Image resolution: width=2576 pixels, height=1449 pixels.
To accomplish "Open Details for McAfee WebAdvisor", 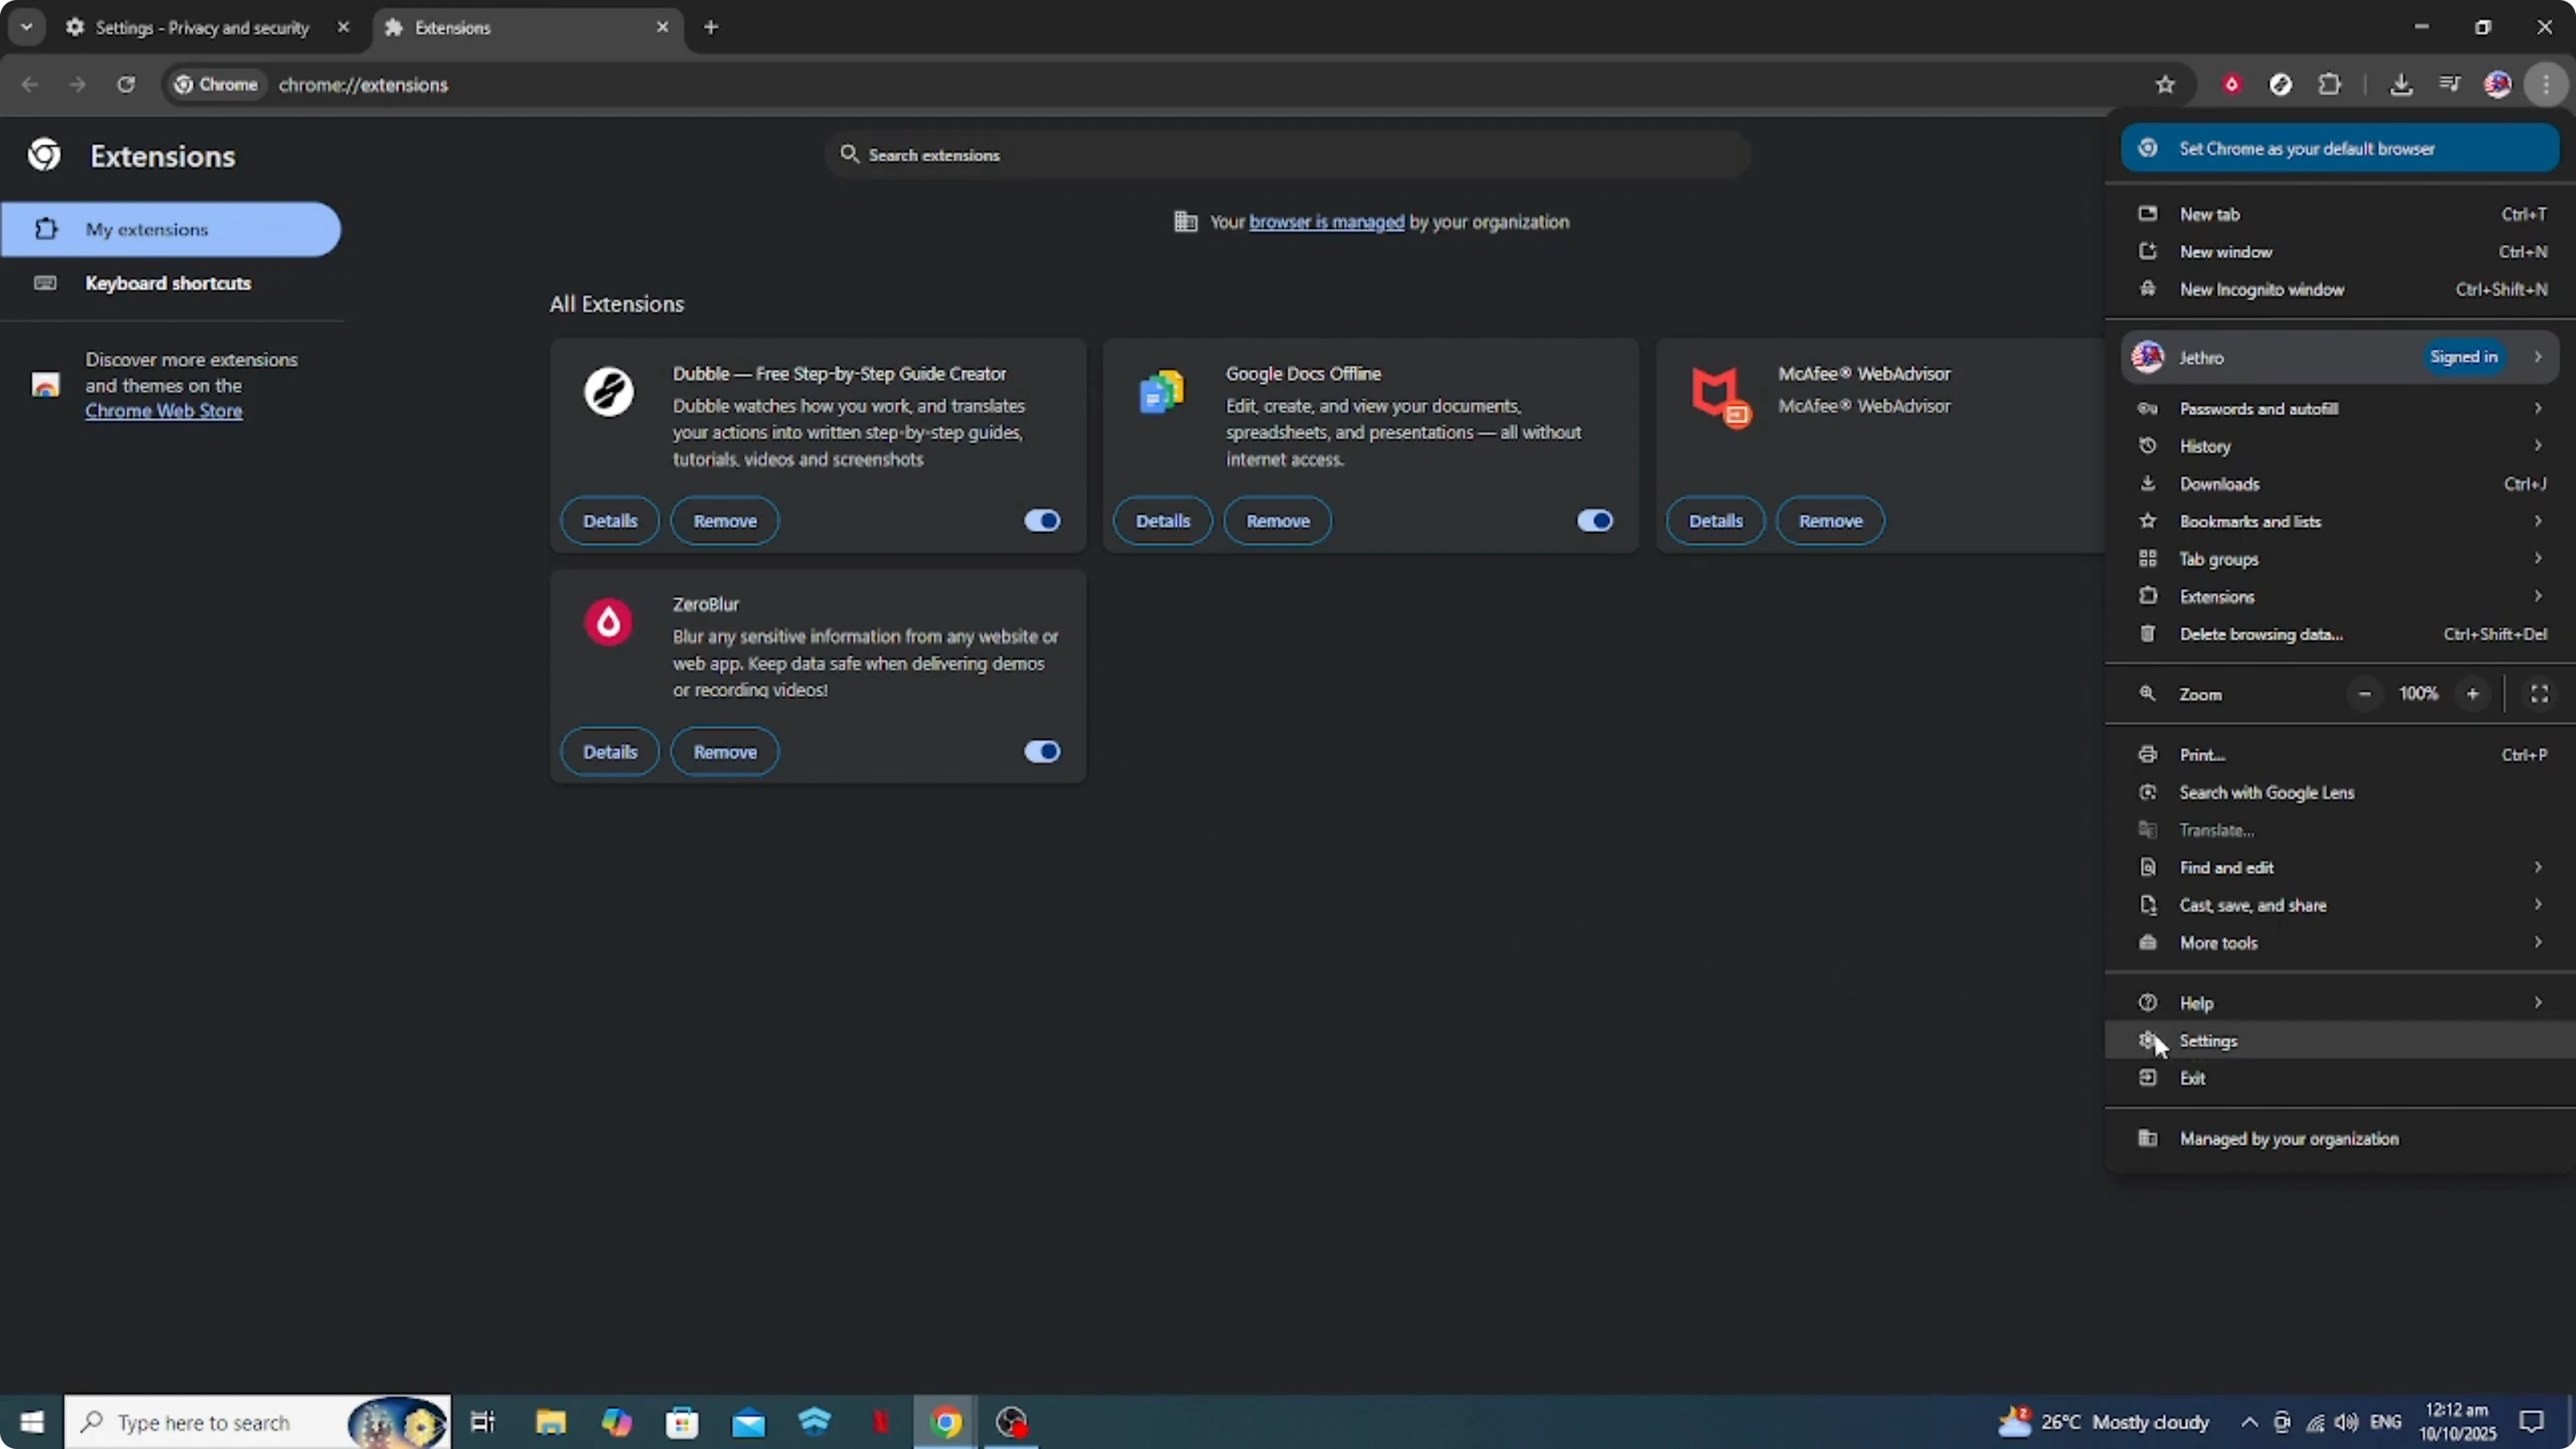I will [1716, 521].
